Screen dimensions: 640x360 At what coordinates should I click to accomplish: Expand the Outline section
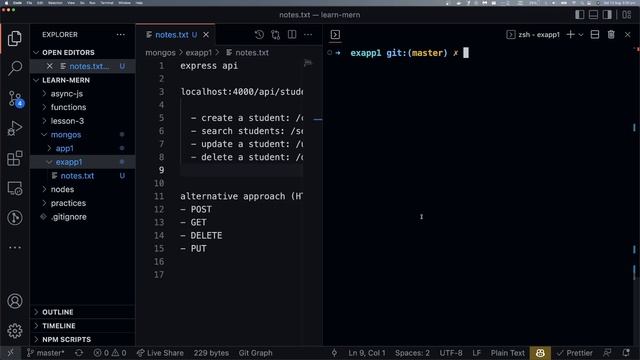click(82, 312)
